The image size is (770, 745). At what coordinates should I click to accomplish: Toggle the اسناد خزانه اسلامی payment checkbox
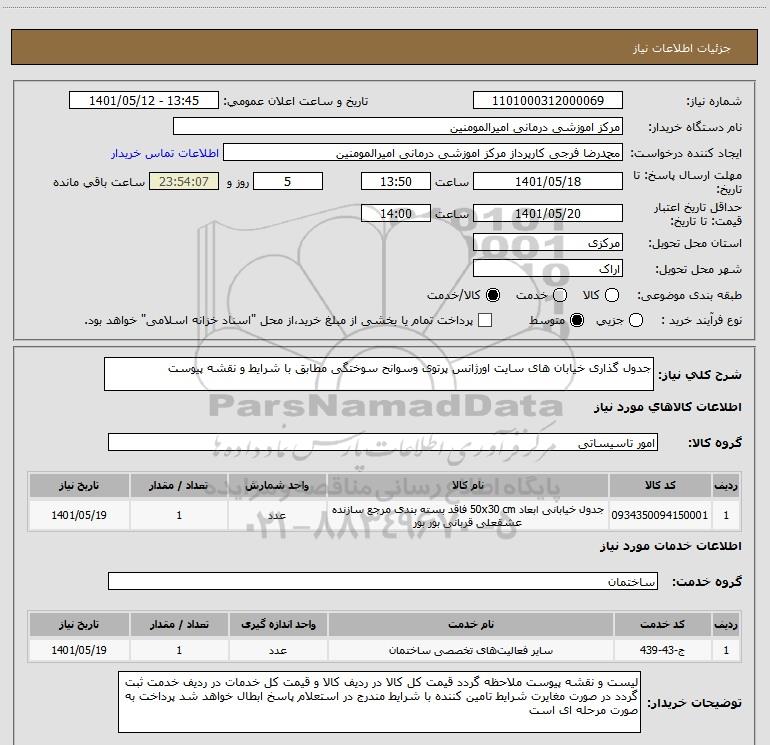pyautogui.click(x=485, y=320)
